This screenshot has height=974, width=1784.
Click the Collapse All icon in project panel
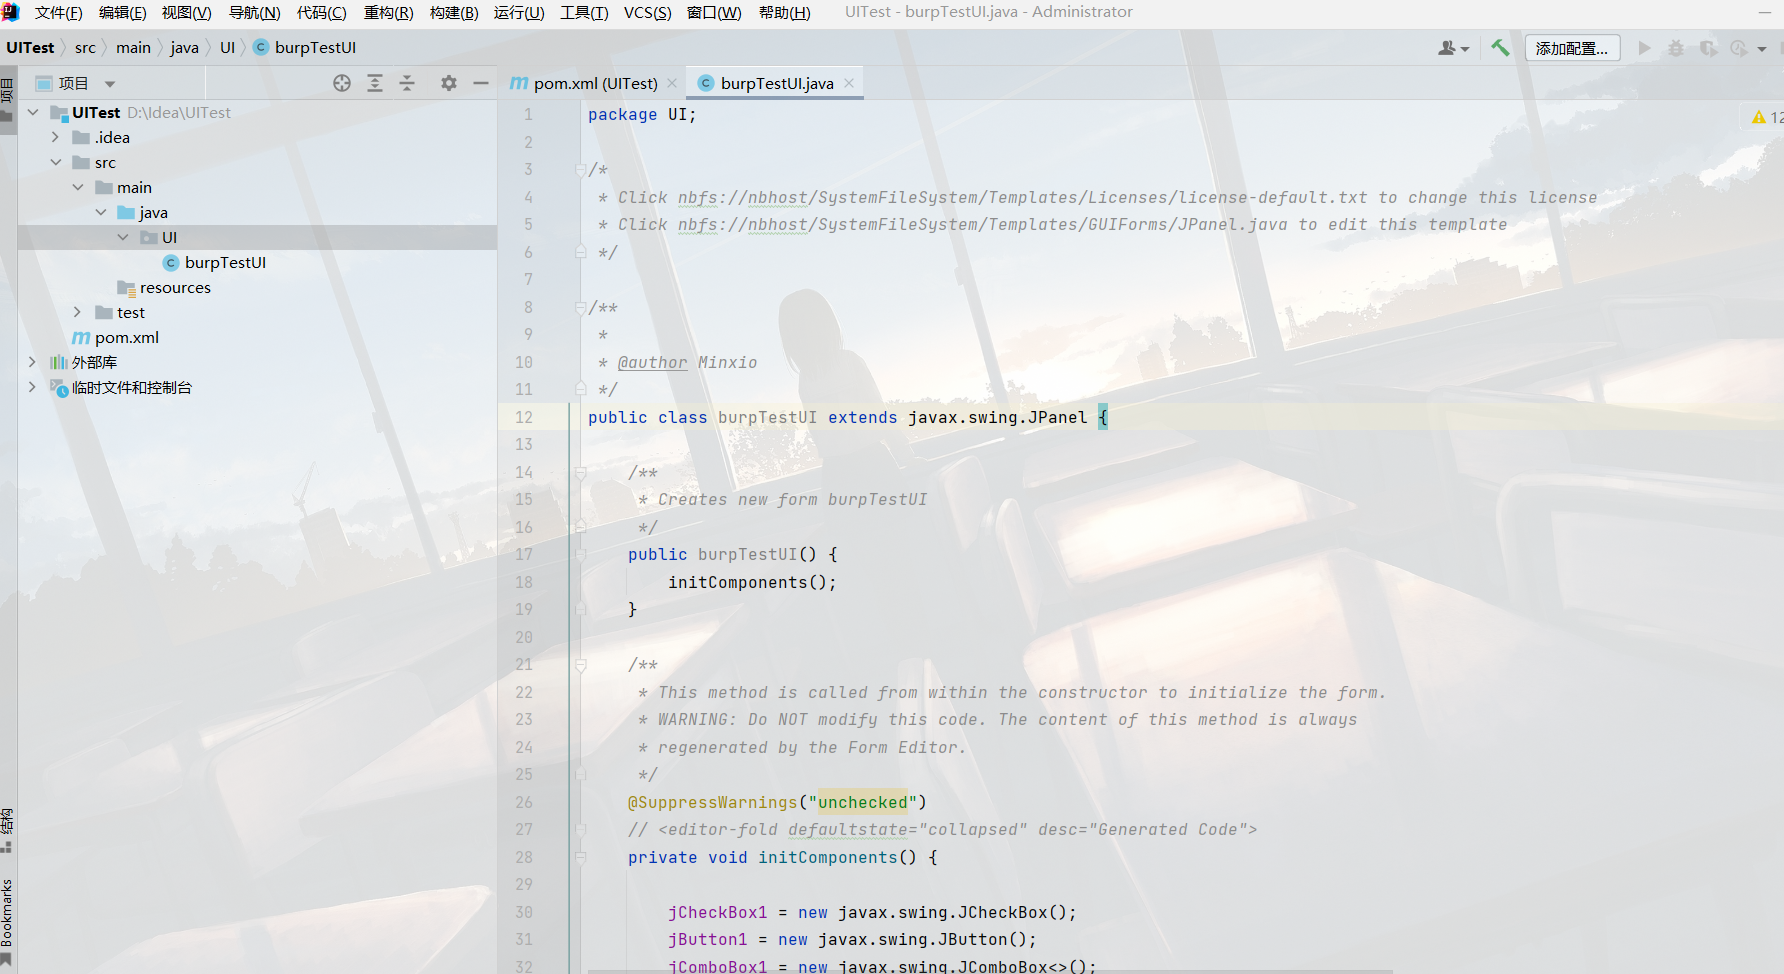407,83
